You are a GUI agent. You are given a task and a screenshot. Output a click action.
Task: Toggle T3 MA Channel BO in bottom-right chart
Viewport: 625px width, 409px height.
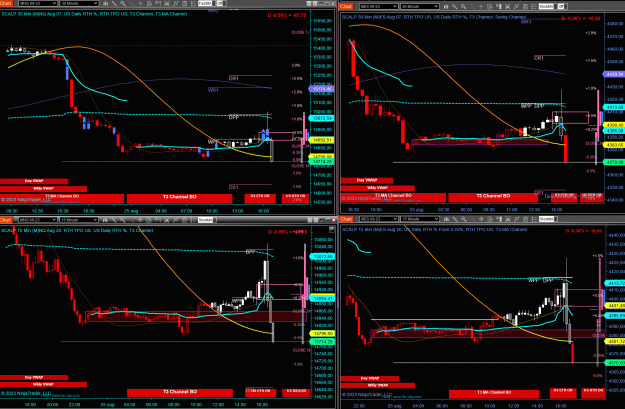pyautogui.click(x=494, y=393)
